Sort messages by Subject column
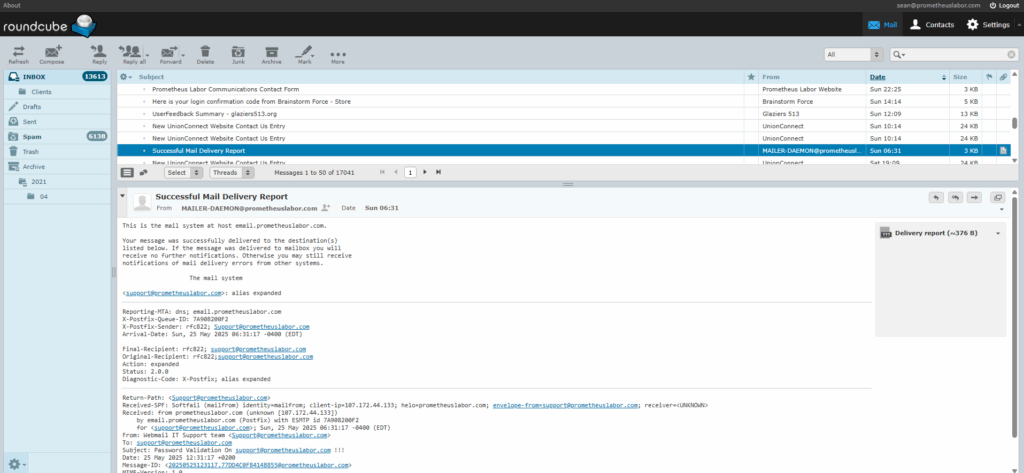 (152, 77)
